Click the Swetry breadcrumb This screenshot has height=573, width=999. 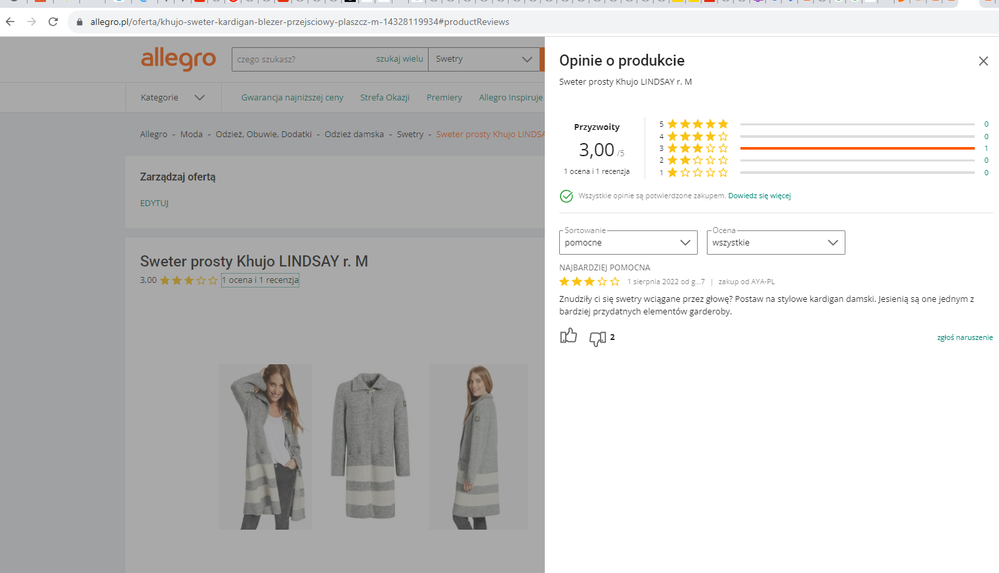[410, 134]
